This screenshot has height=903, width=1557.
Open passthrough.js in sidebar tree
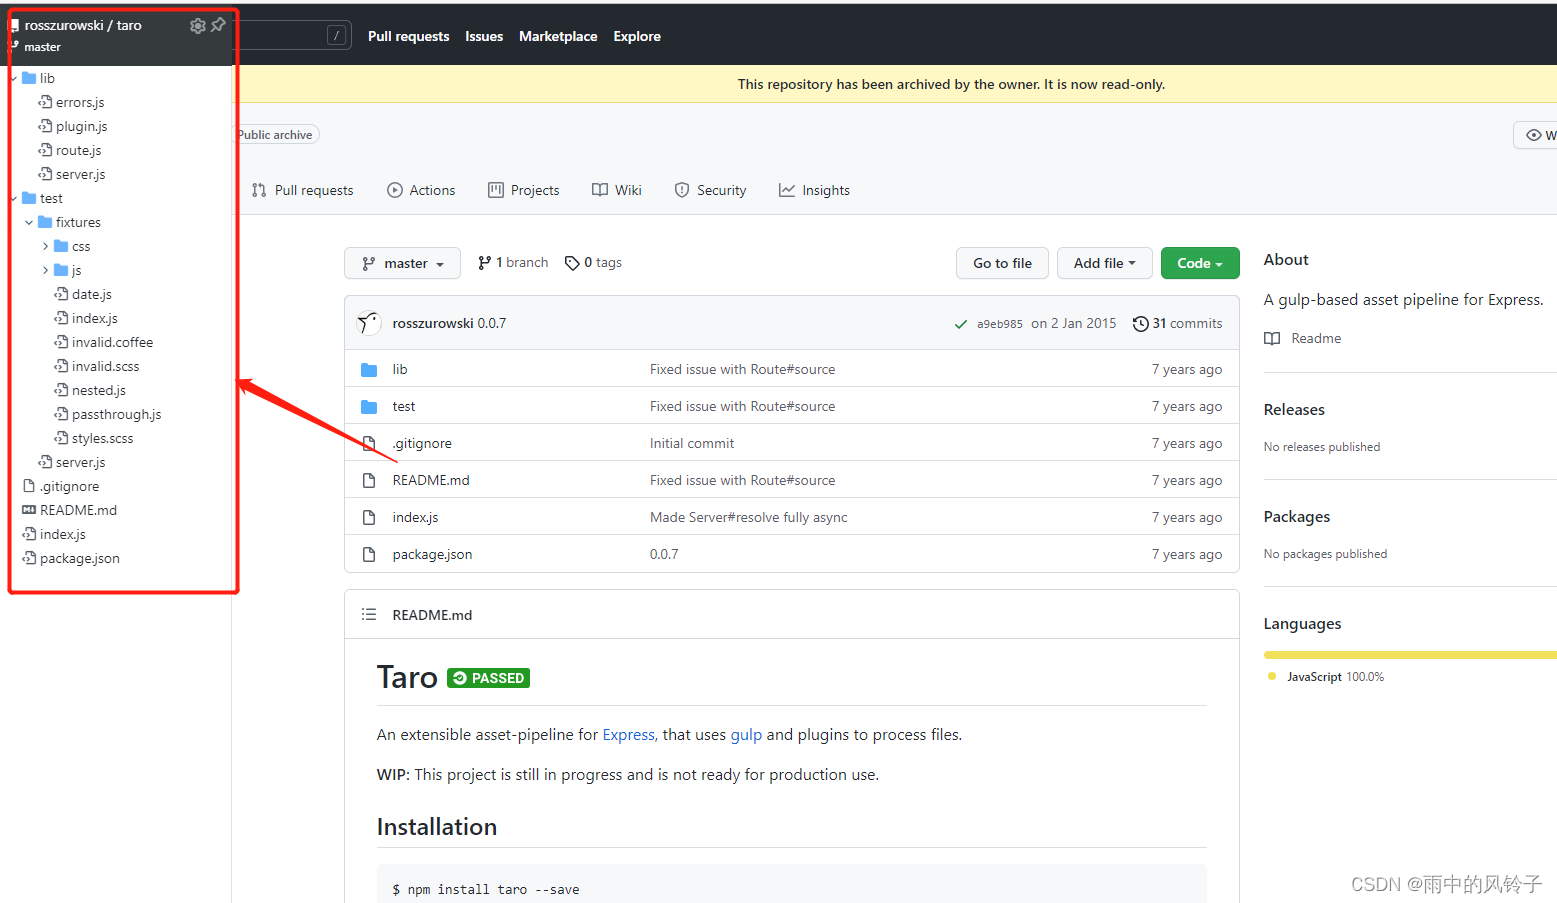pos(116,414)
